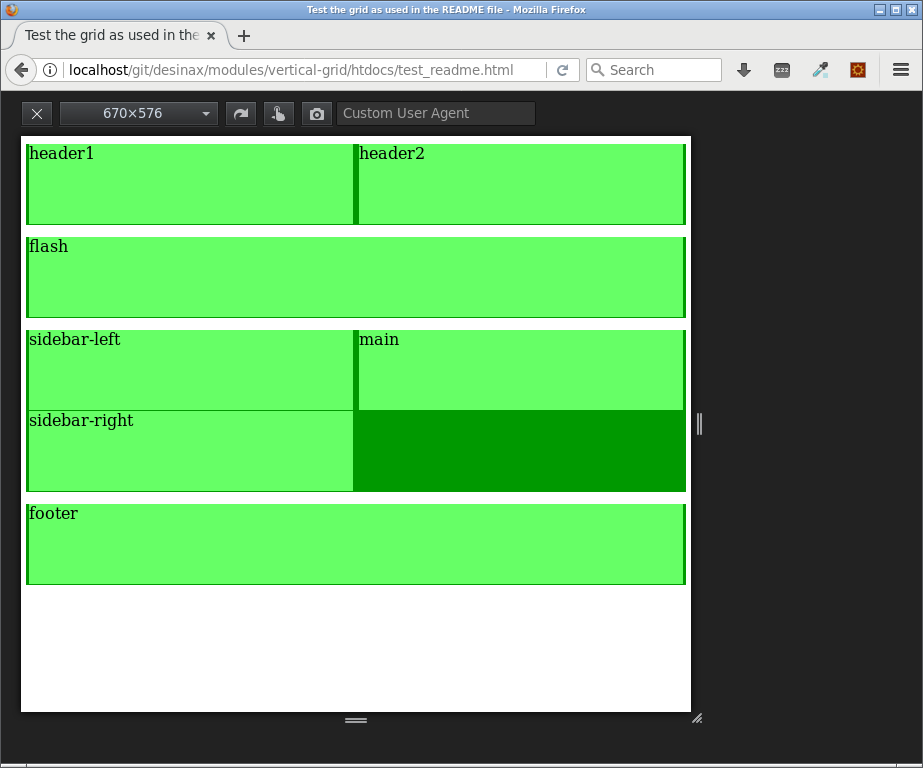The height and width of the screenshot is (768, 923).
Task: Grab the viewport's right-edge resize handle
Action: 699,424
